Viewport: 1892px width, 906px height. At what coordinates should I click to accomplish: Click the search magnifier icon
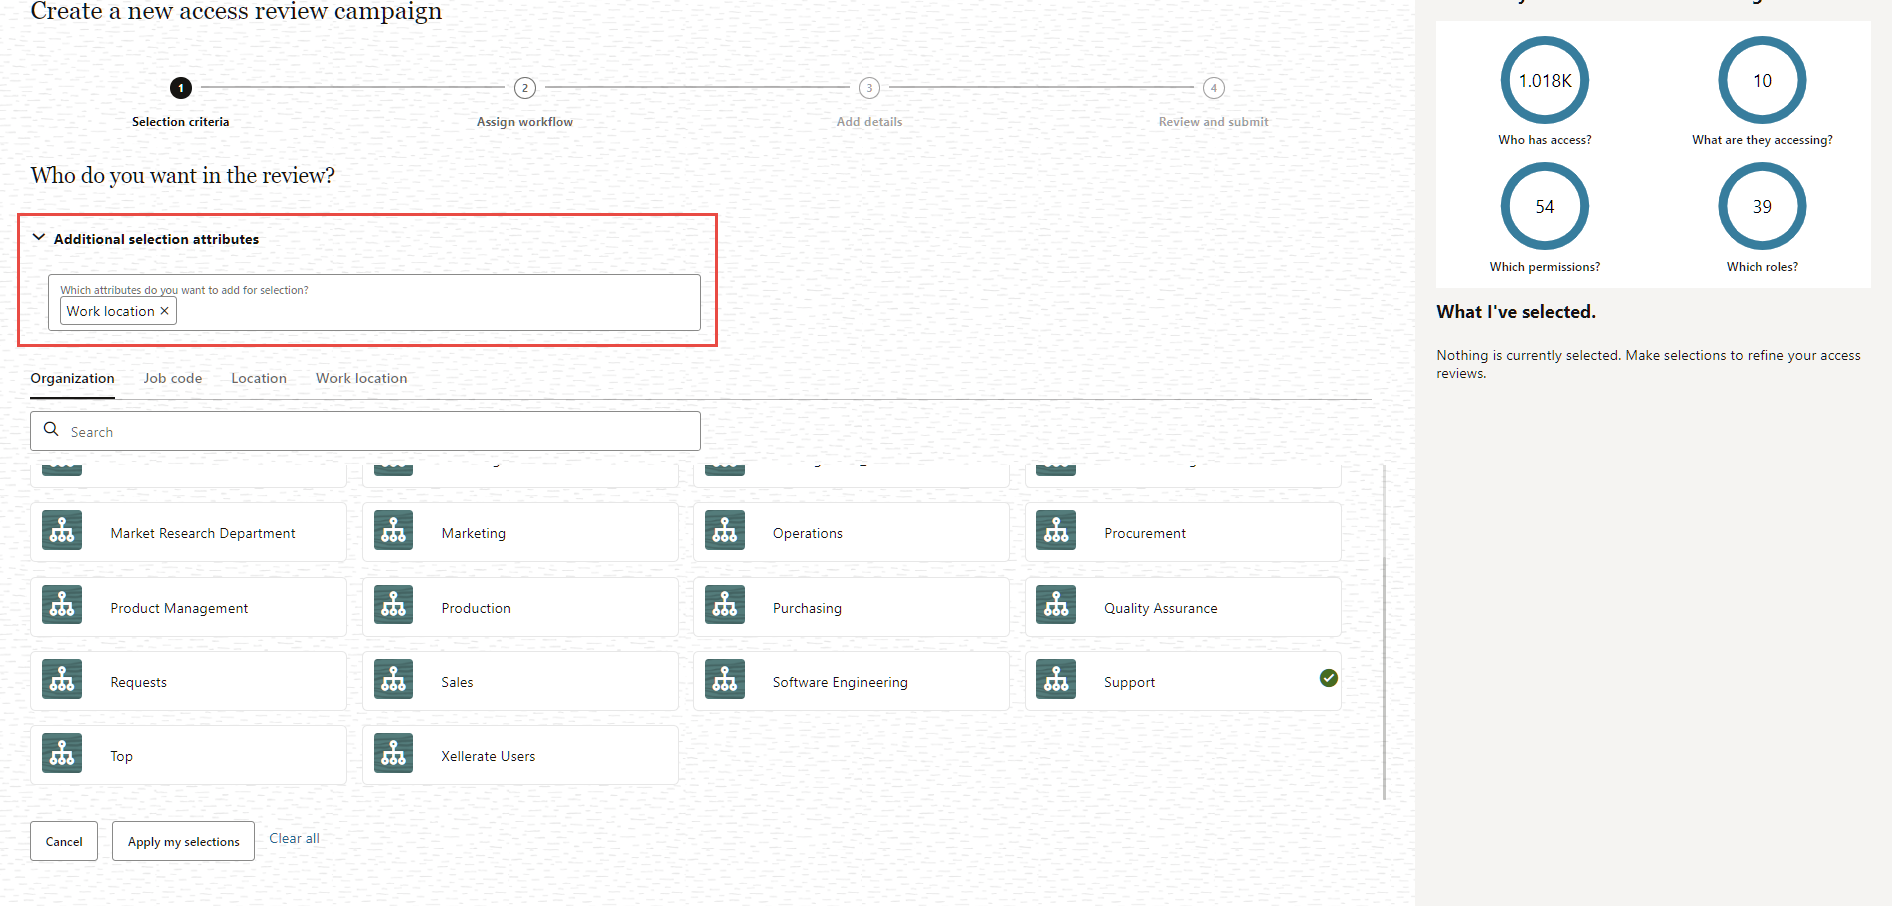[x=51, y=430]
